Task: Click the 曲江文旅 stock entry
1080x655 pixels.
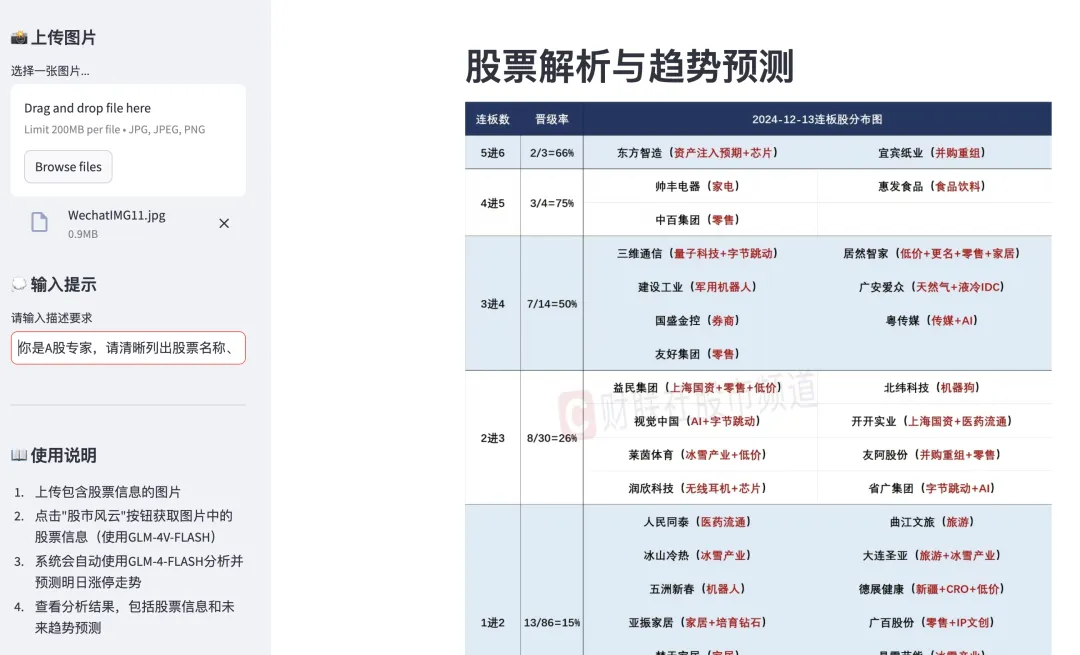Action: click(x=932, y=522)
